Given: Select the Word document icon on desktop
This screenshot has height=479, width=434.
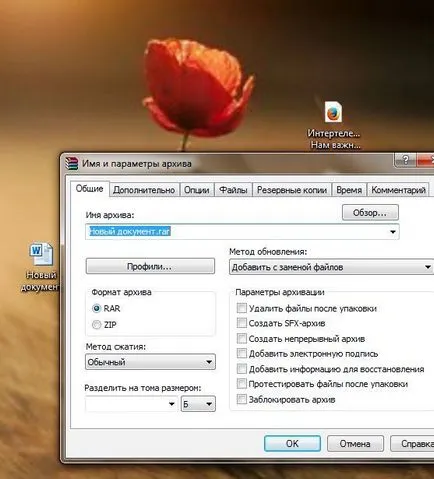Looking at the screenshot, I should coord(41,255).
